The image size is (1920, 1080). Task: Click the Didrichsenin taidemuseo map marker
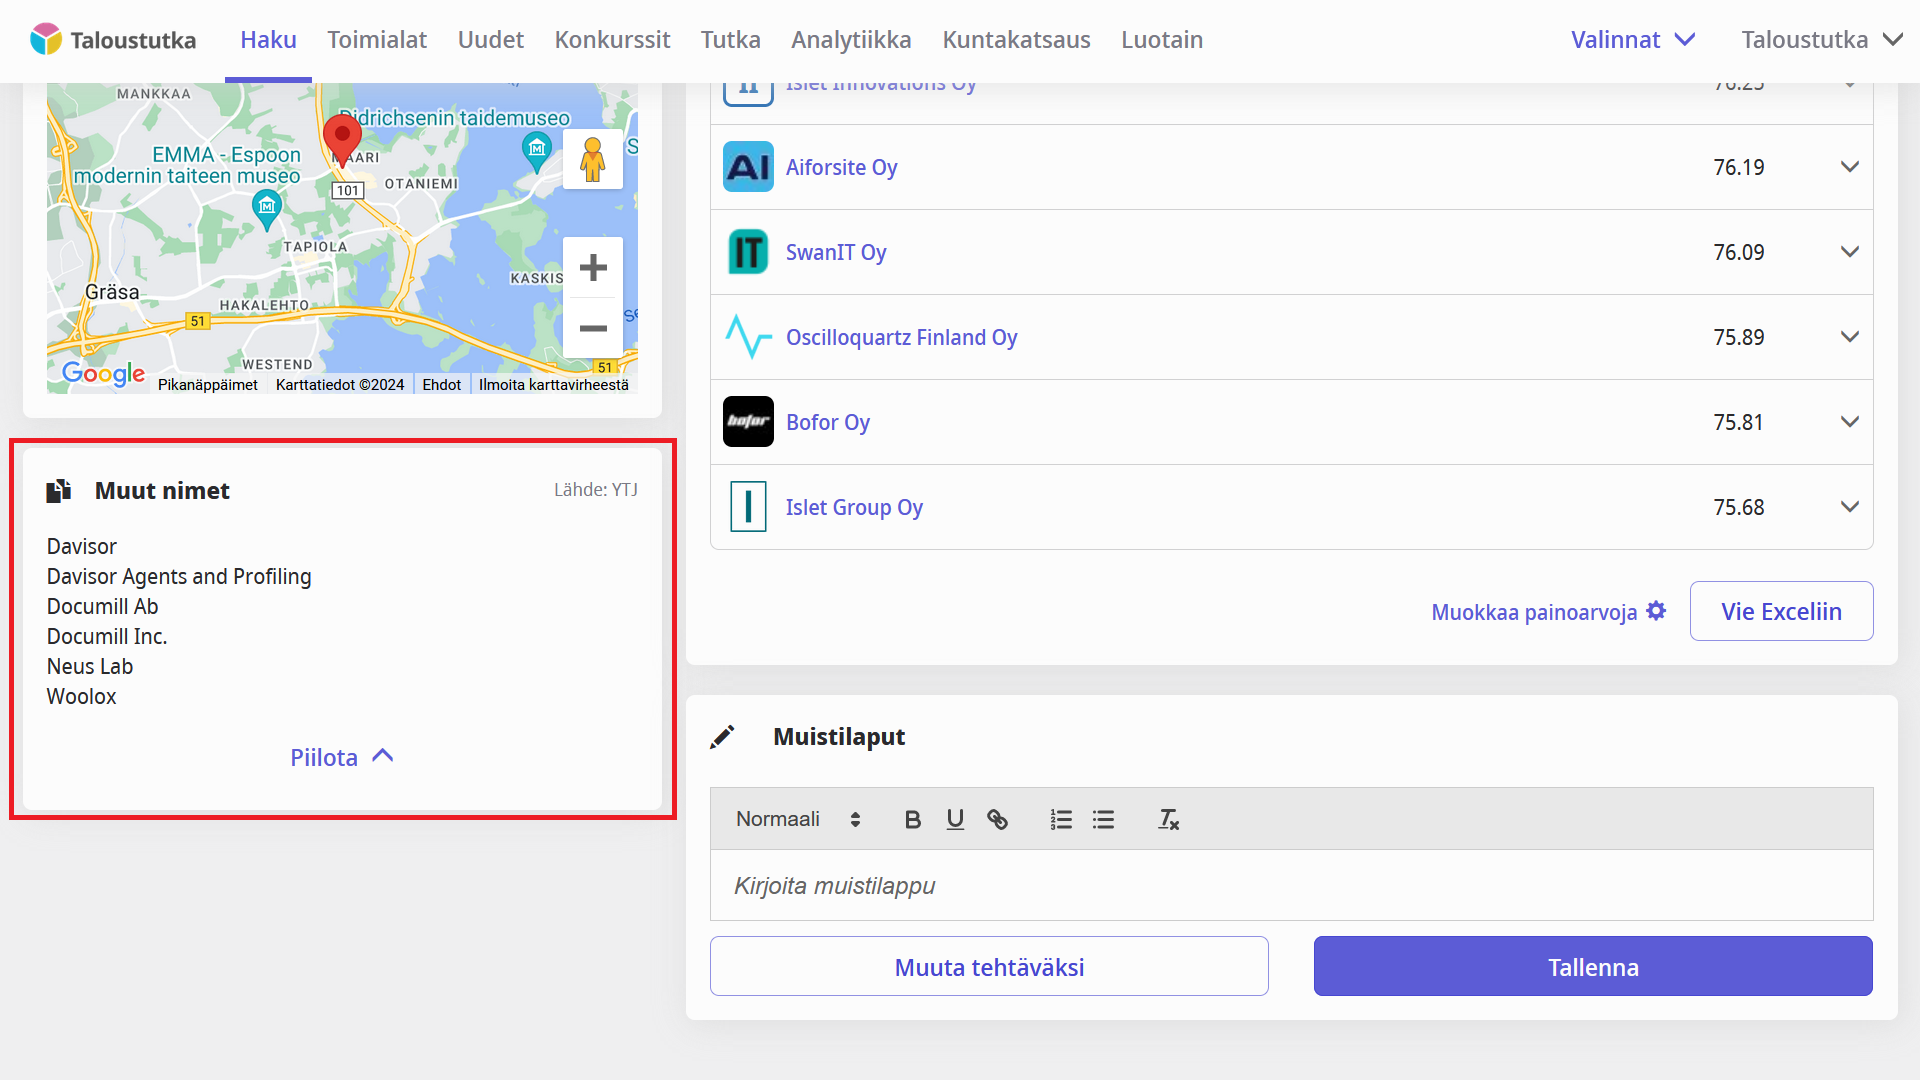tap(537, 152)
